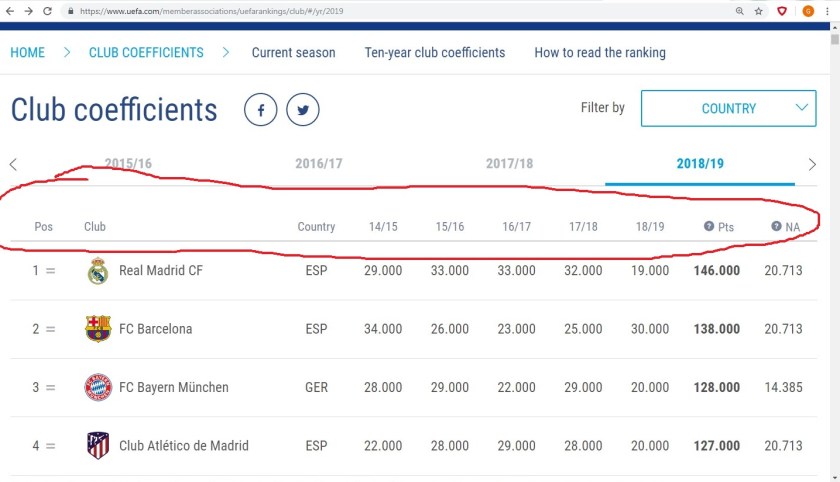Screen dimensions: 840x482
Task: Click the help icon beside Pts
Action: [709, 227]
